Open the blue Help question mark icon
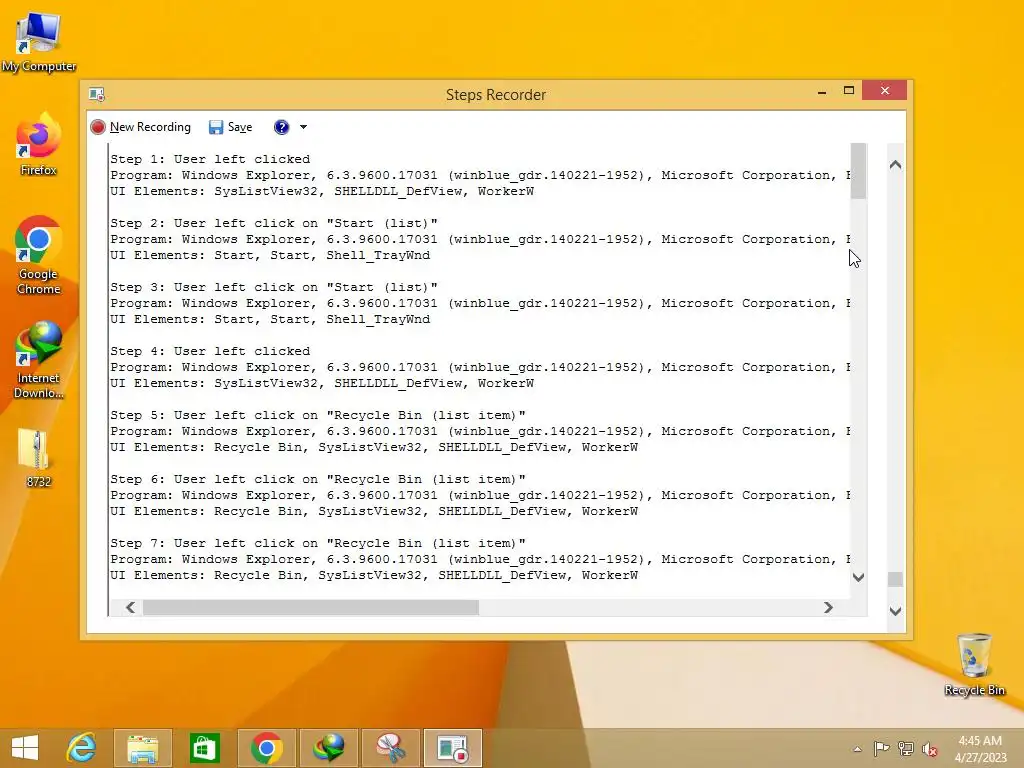The width and height of the screenshot is (1024, 768). [x=281, y=127]
